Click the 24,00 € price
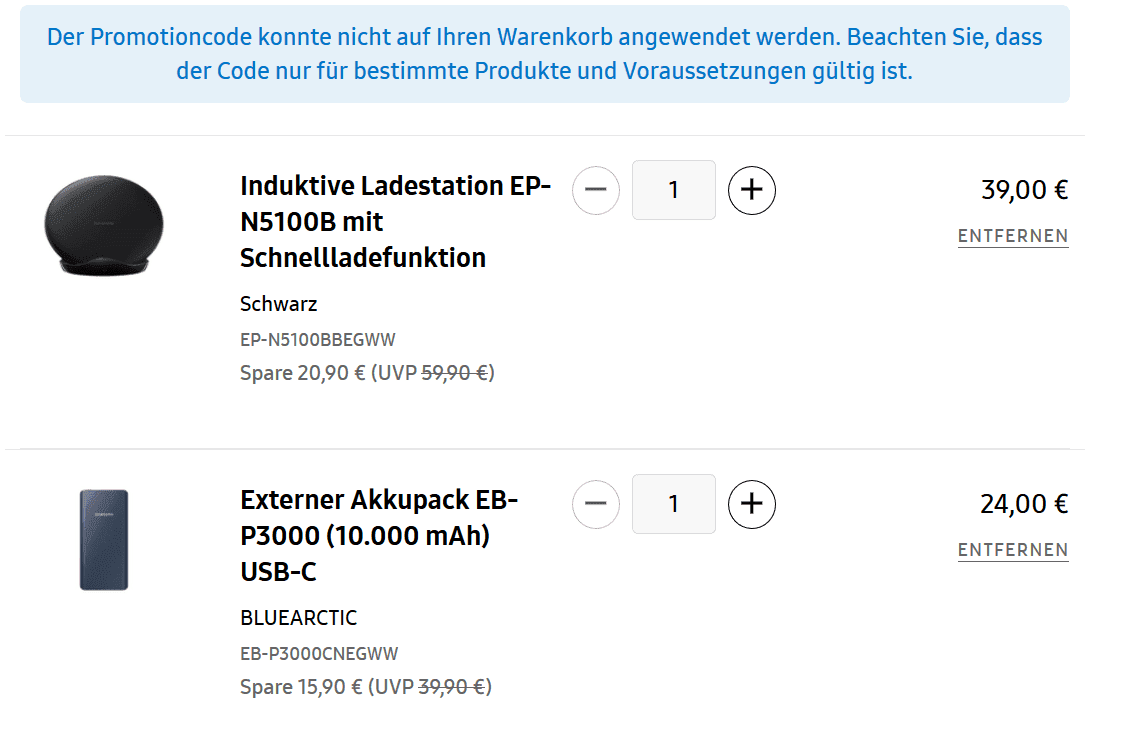Screen dimensions: 1140x739 coord(1024,504)
